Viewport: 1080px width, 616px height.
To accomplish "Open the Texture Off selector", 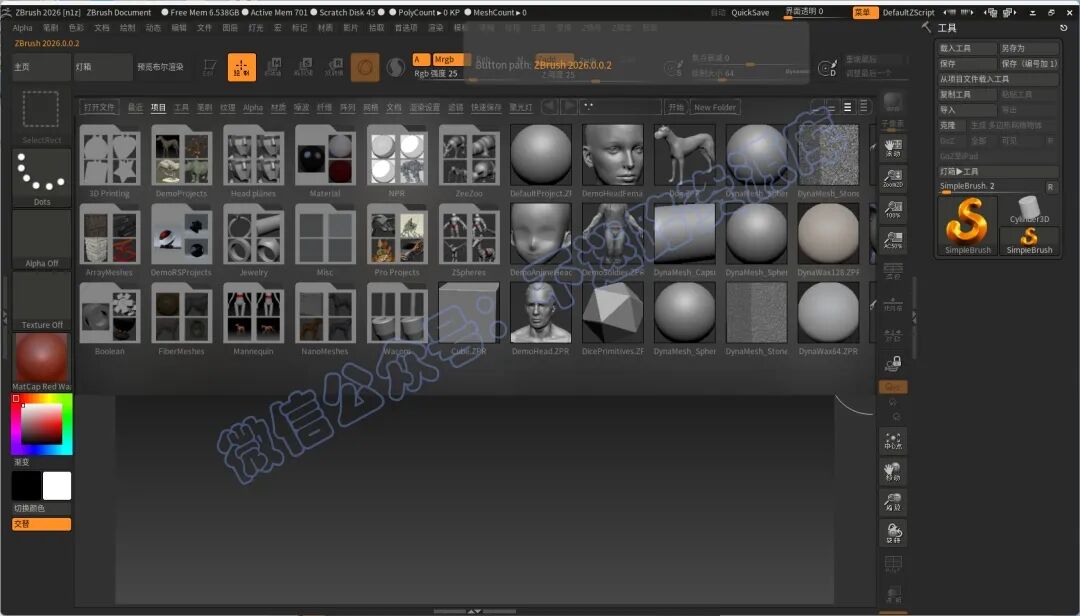I will tap(41, 301).
